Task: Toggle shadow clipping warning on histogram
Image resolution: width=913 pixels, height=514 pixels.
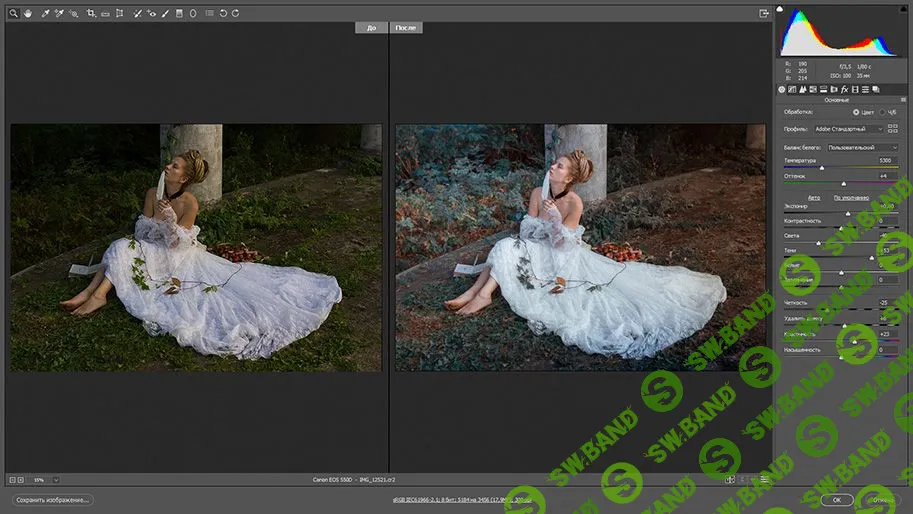Action: click(780, 8)
